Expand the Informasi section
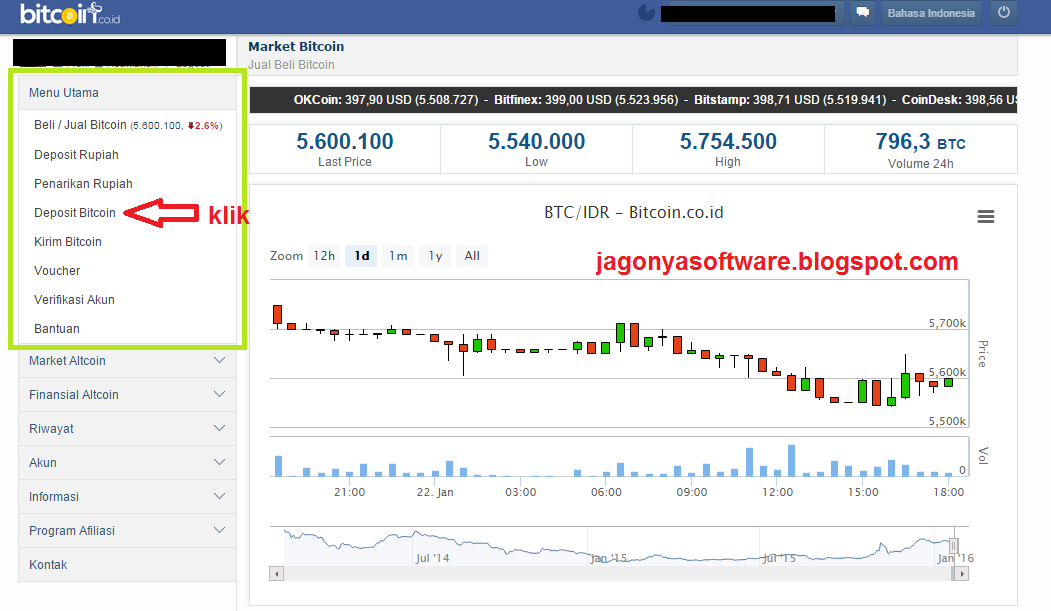Viewport: 1051px width, 611px height. tap(127, 496)
